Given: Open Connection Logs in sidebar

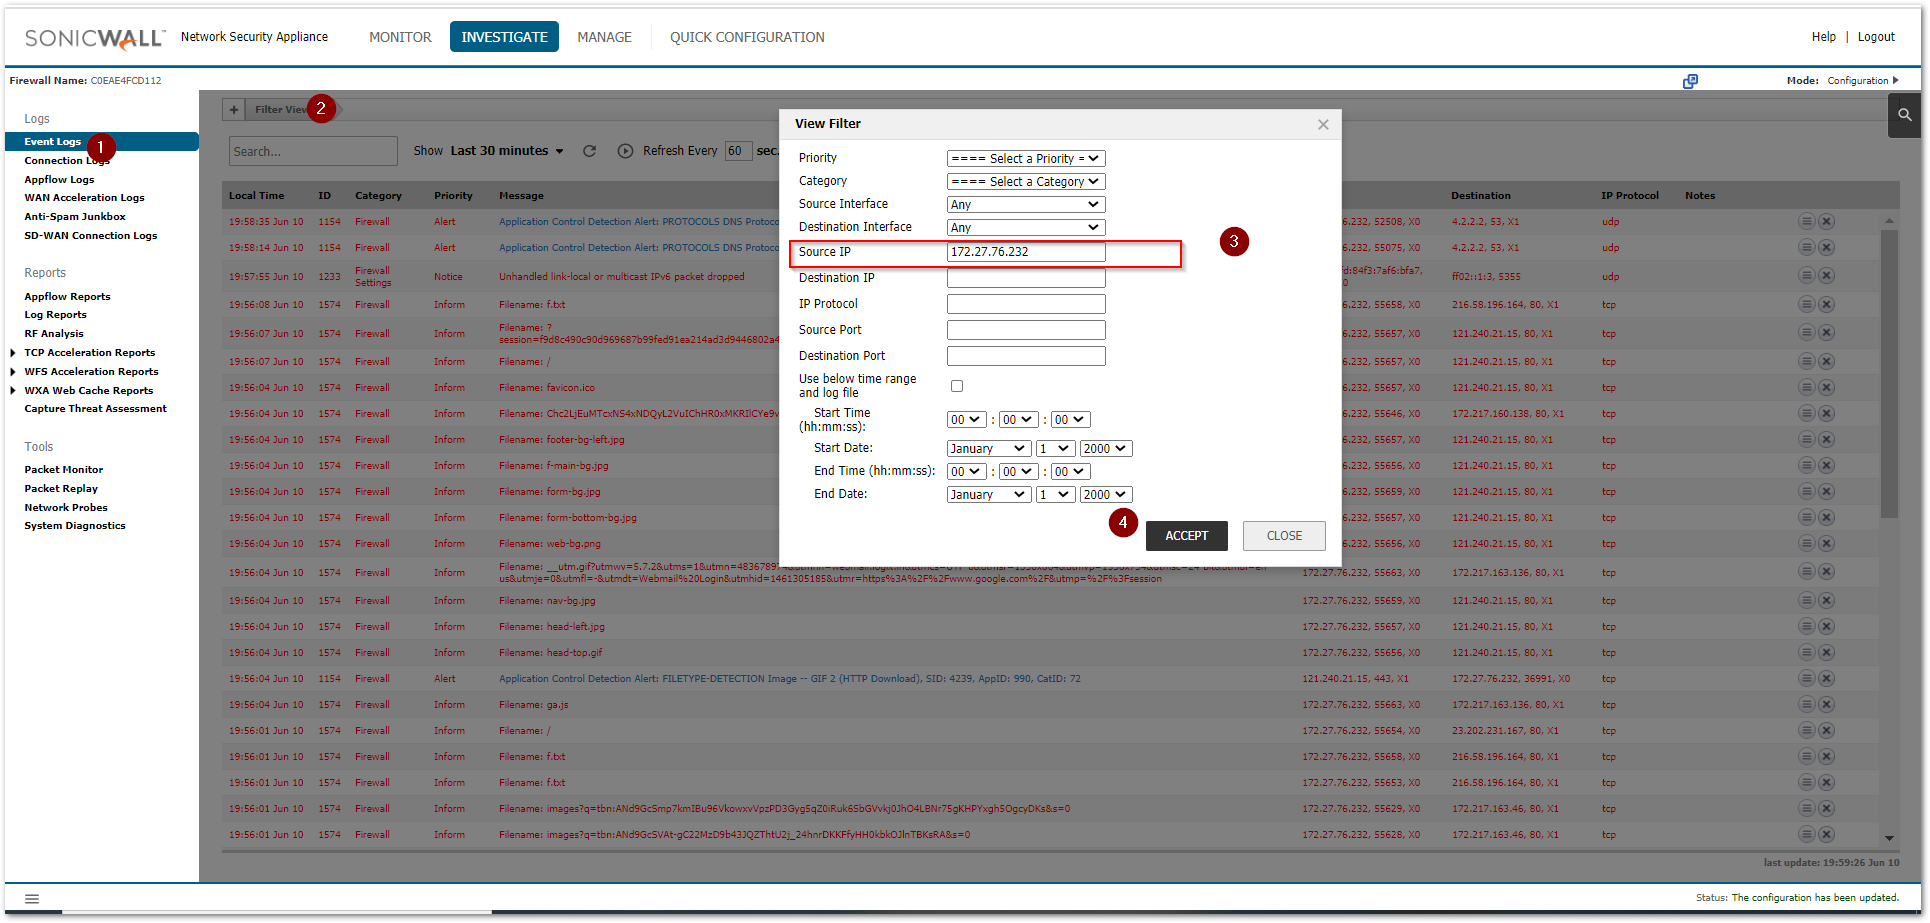Looking at the screenshot, I should 67,161.
